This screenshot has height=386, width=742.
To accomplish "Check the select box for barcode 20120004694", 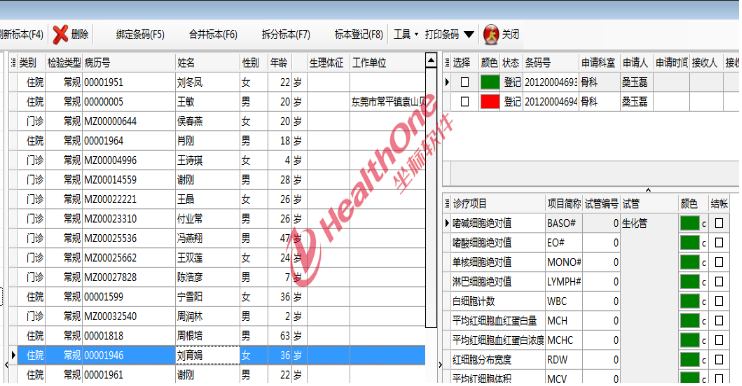I will coord(465,102).
